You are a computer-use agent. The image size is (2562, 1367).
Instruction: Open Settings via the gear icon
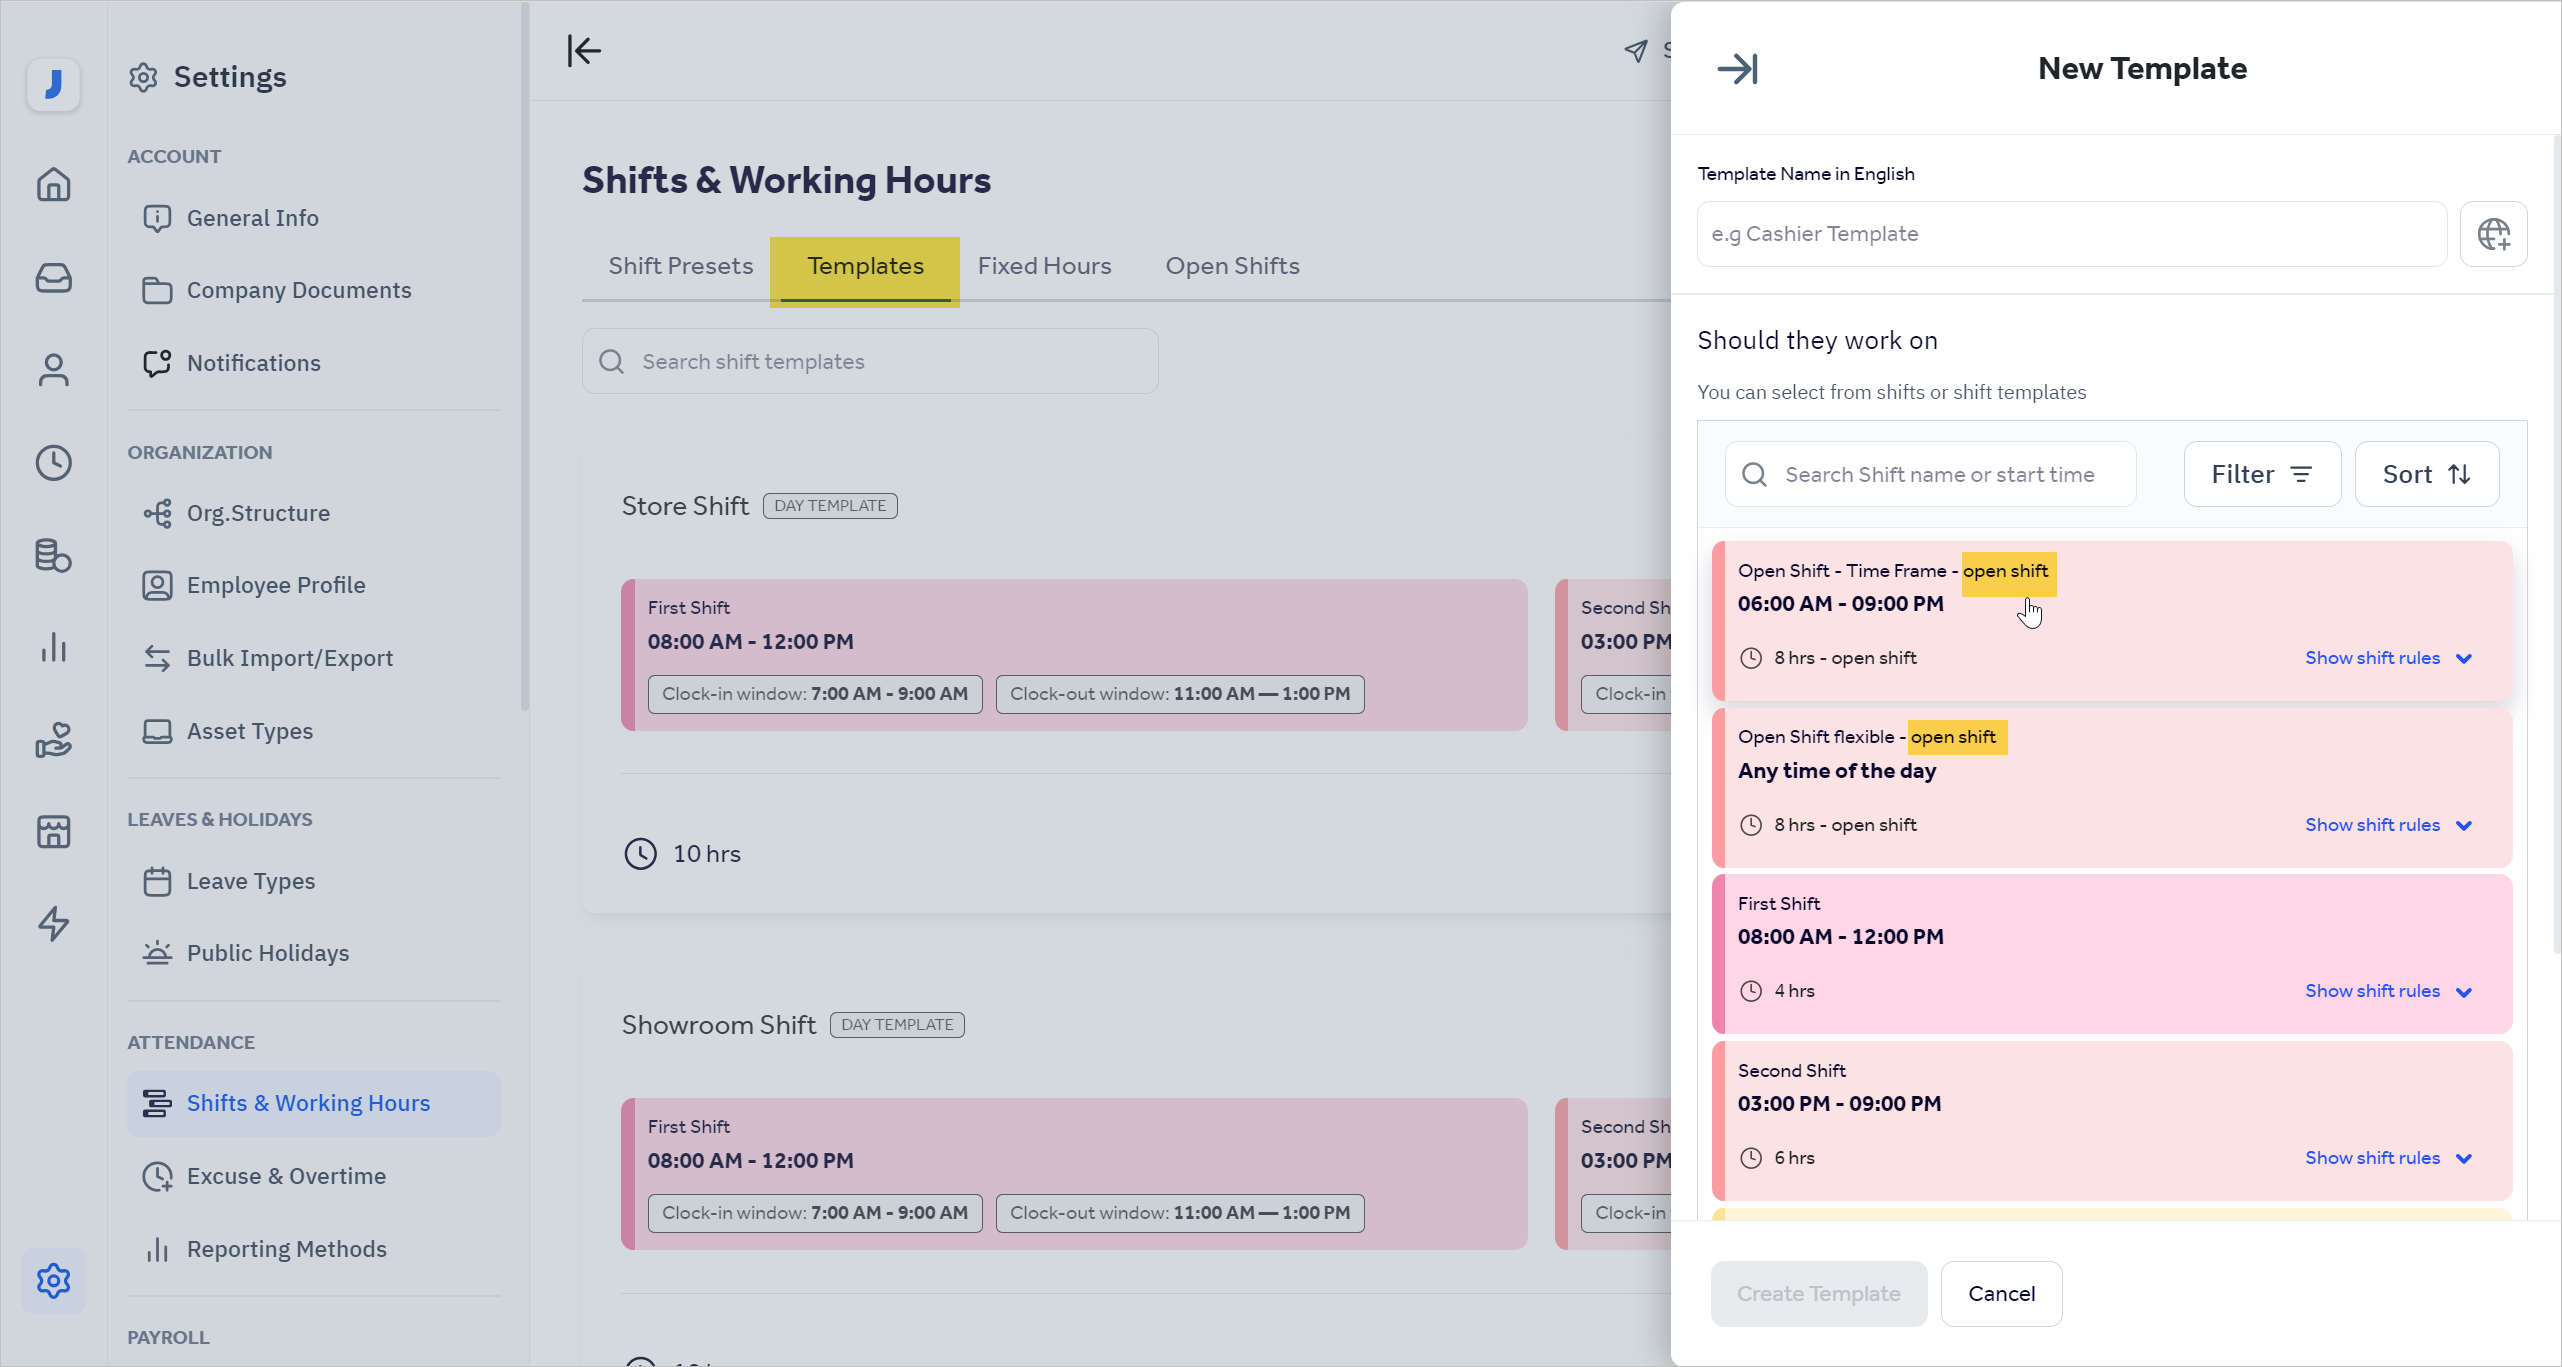[x=53, y=1280]
